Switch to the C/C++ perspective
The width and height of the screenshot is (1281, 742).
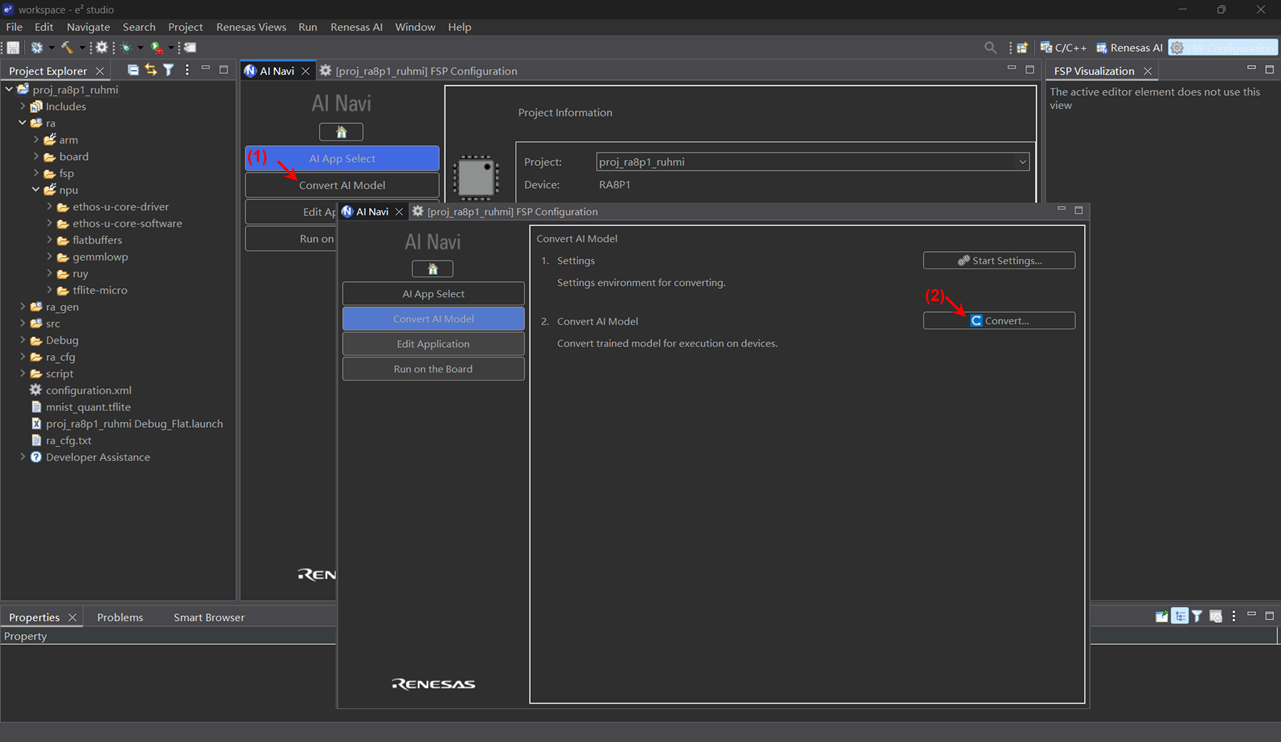1064,47
